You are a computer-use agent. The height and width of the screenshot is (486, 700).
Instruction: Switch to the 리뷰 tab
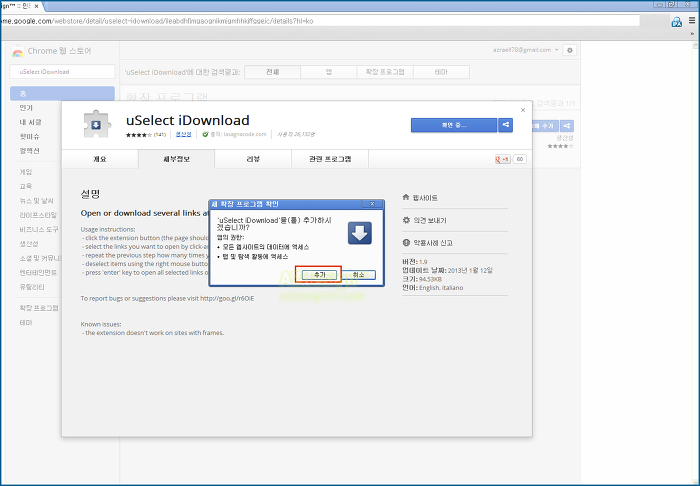[x=253, y=159]
